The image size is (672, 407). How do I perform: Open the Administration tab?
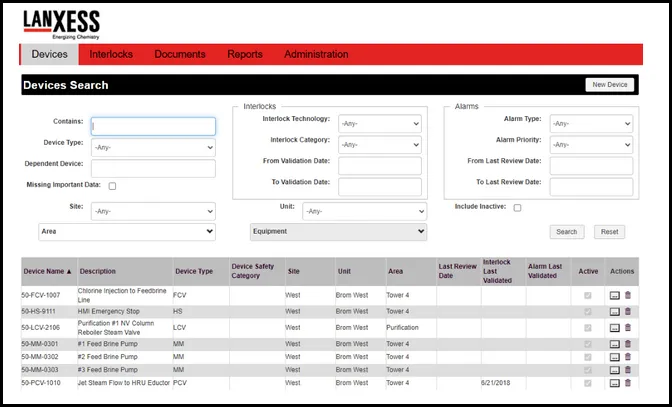(x=316, y=54)
